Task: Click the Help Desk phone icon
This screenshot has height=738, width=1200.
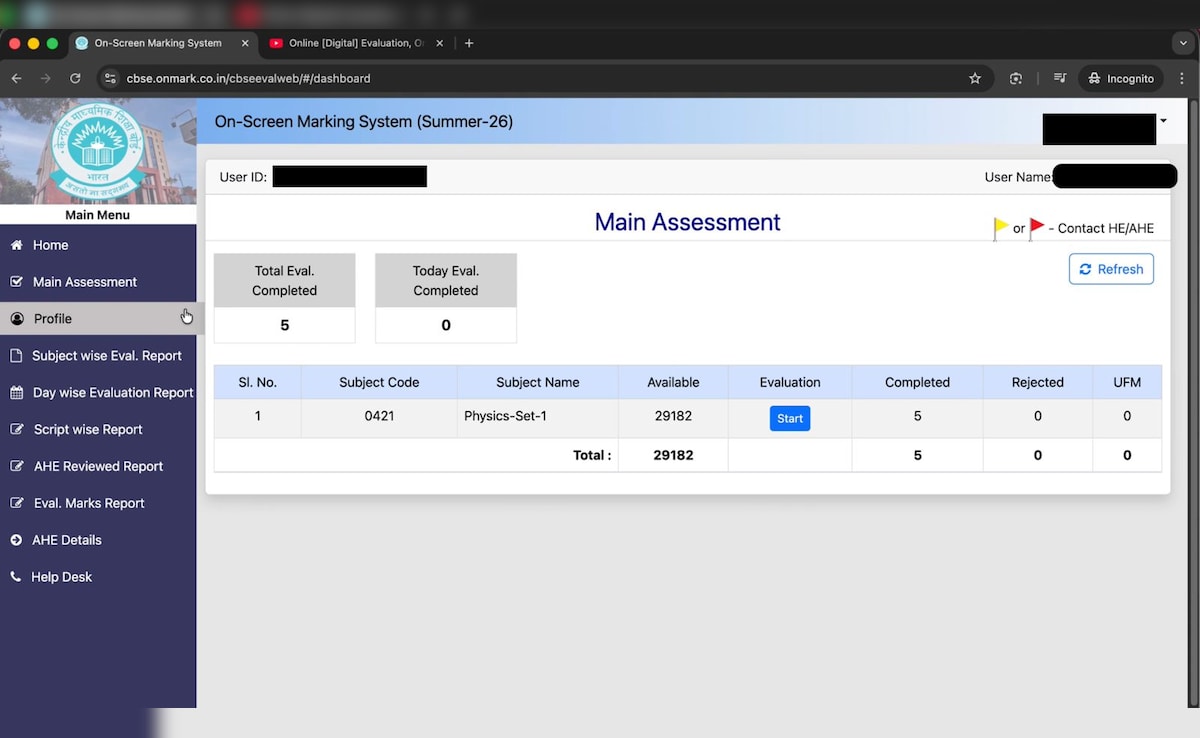Action: point(16,577)
